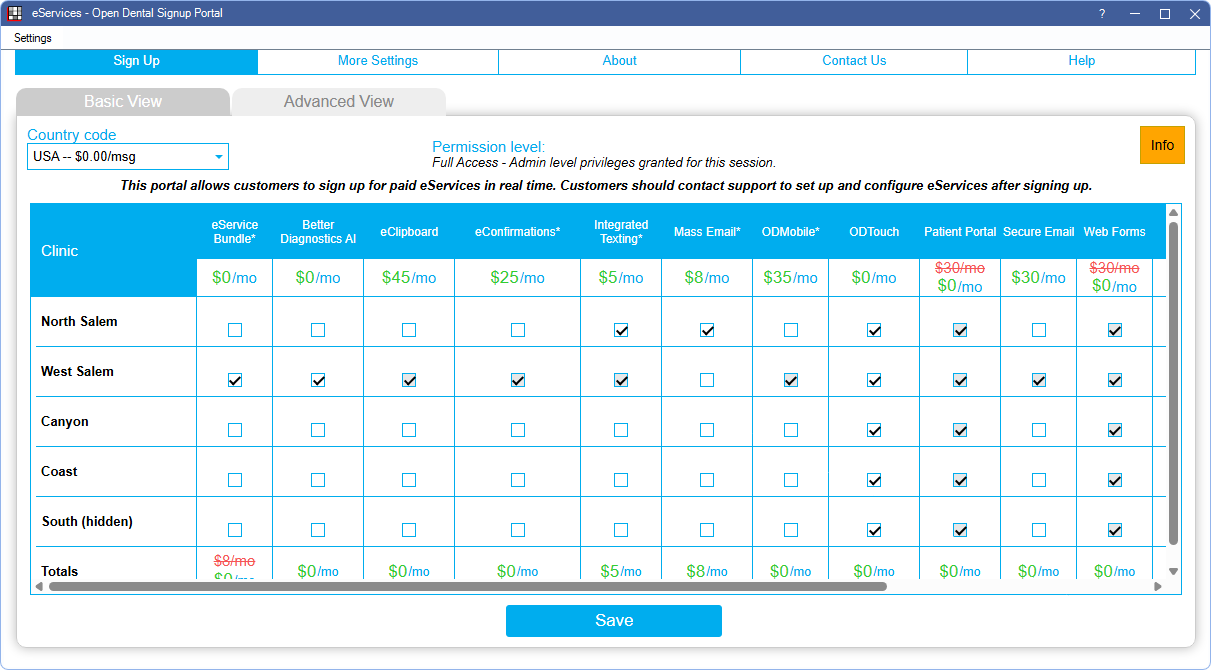
Task: Click the Save button
Action: [613, 621]
